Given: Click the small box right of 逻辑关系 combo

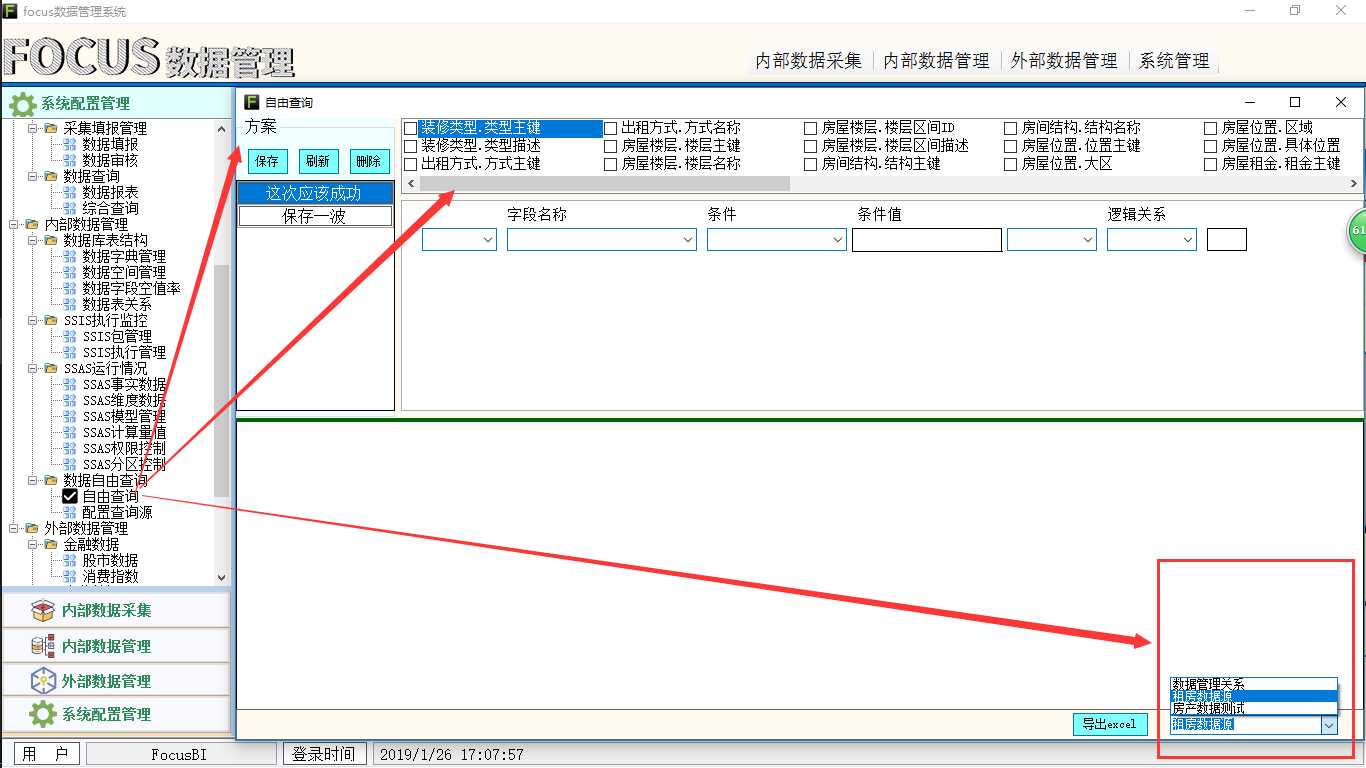Looking at the screenshot, I should (x=1227, y=240).
